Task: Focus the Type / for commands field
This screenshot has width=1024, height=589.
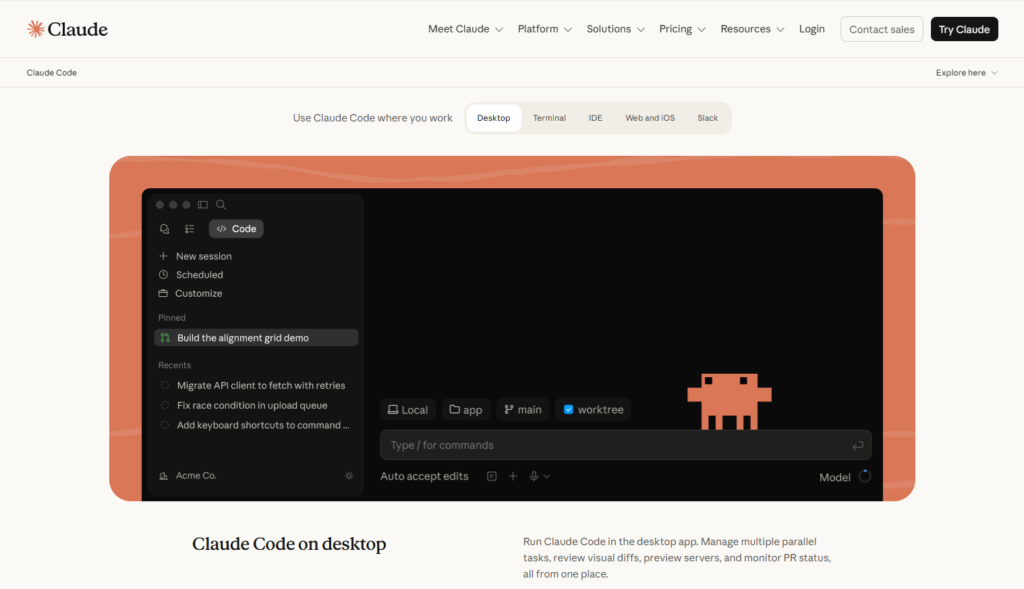Action: click(x=626, y=445)
